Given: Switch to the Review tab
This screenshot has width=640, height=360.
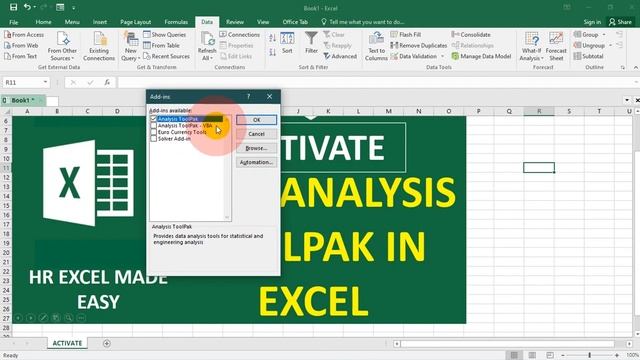Looking at the screenshot, I should point(235,22).
